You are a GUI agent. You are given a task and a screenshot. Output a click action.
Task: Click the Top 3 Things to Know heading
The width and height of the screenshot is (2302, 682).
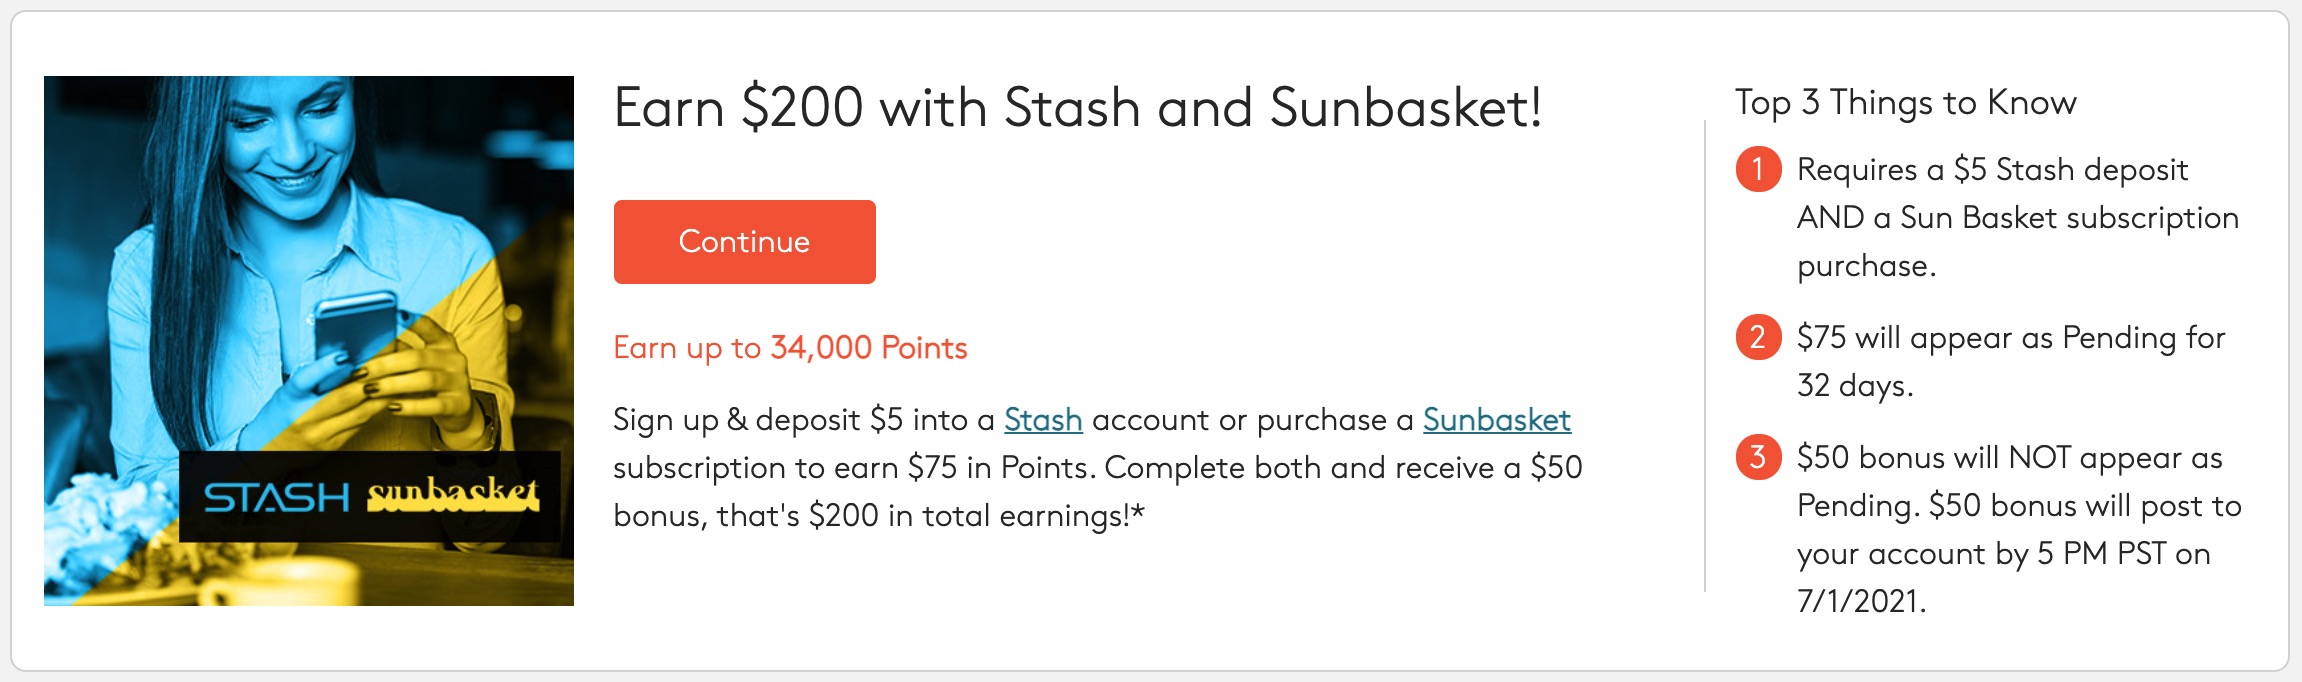(1905, 100)
